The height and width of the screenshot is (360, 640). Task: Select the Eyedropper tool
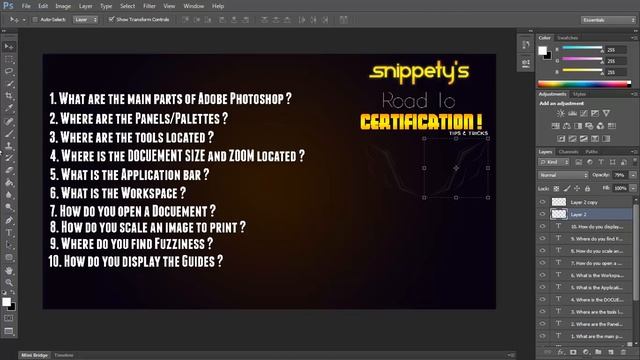tap(9, 108)
